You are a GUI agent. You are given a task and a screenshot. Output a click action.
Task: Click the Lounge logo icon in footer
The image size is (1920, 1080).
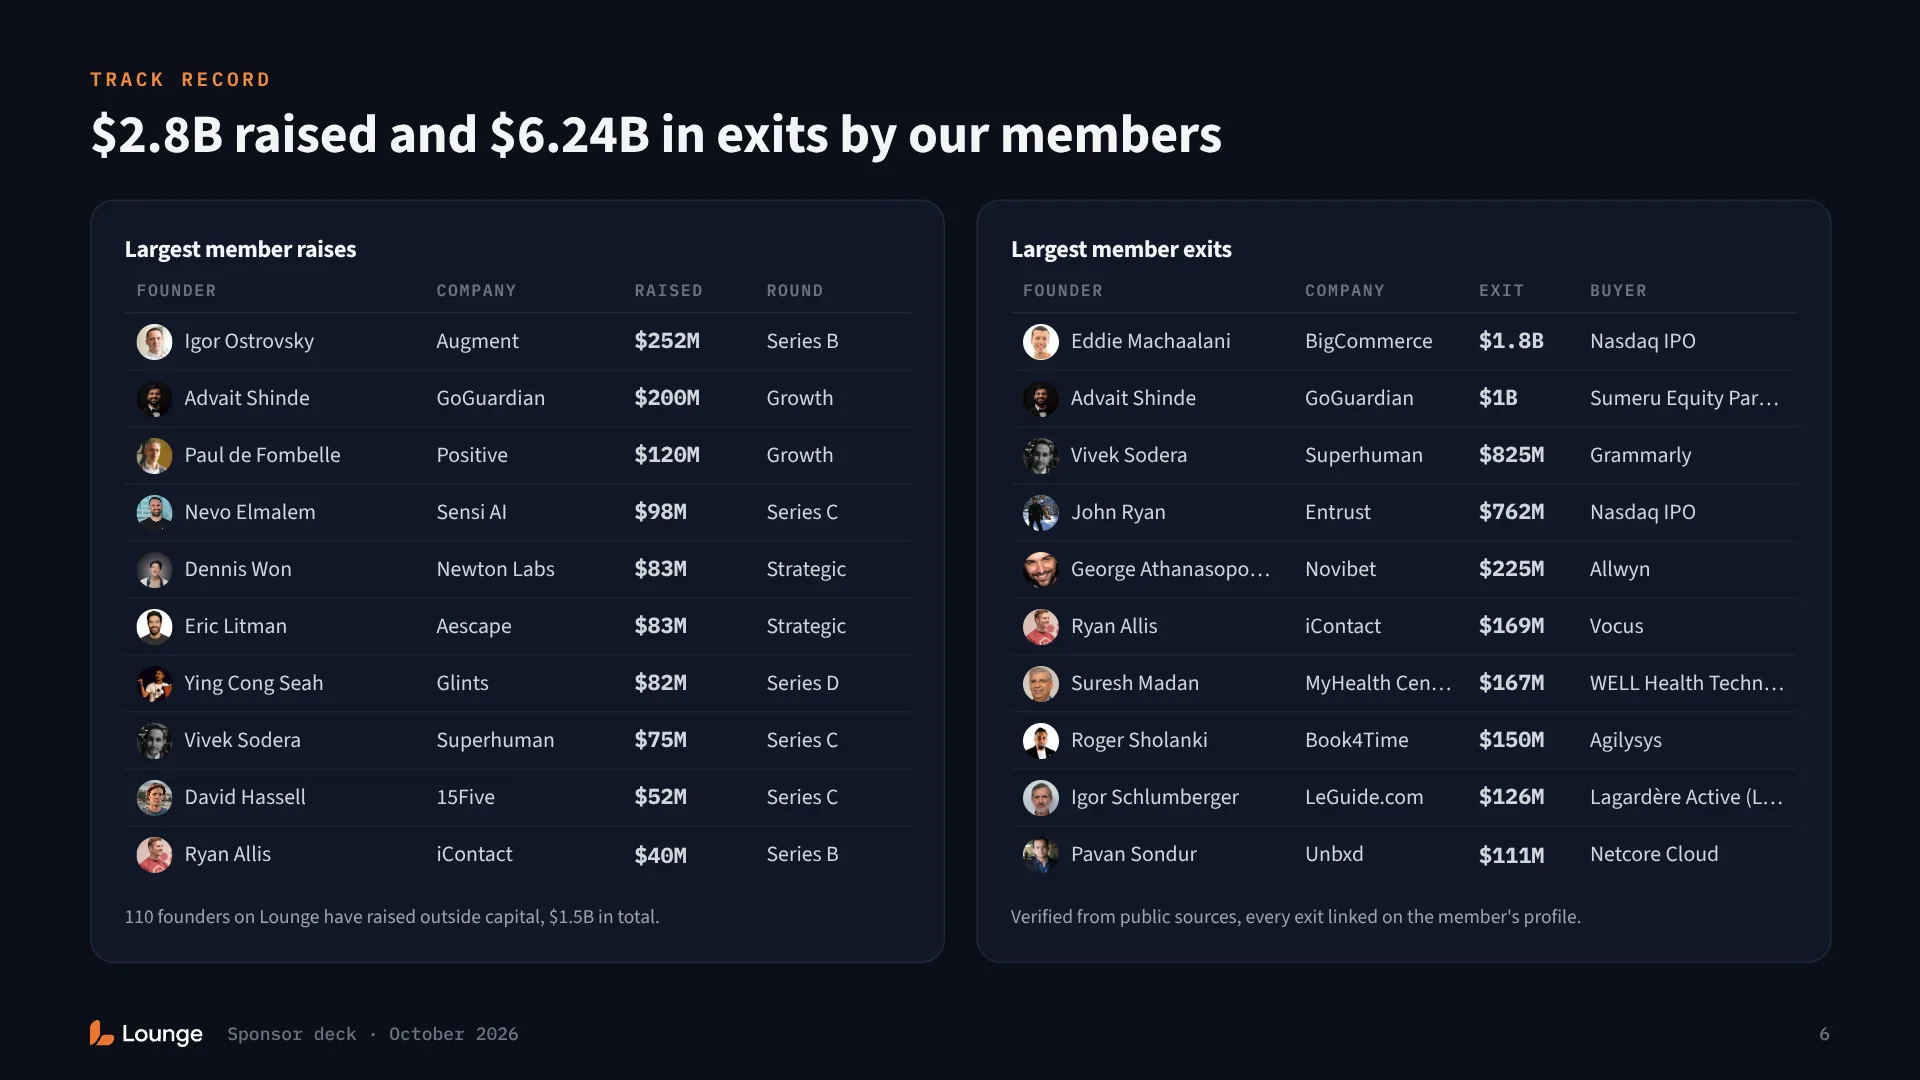pos(101,1033)
